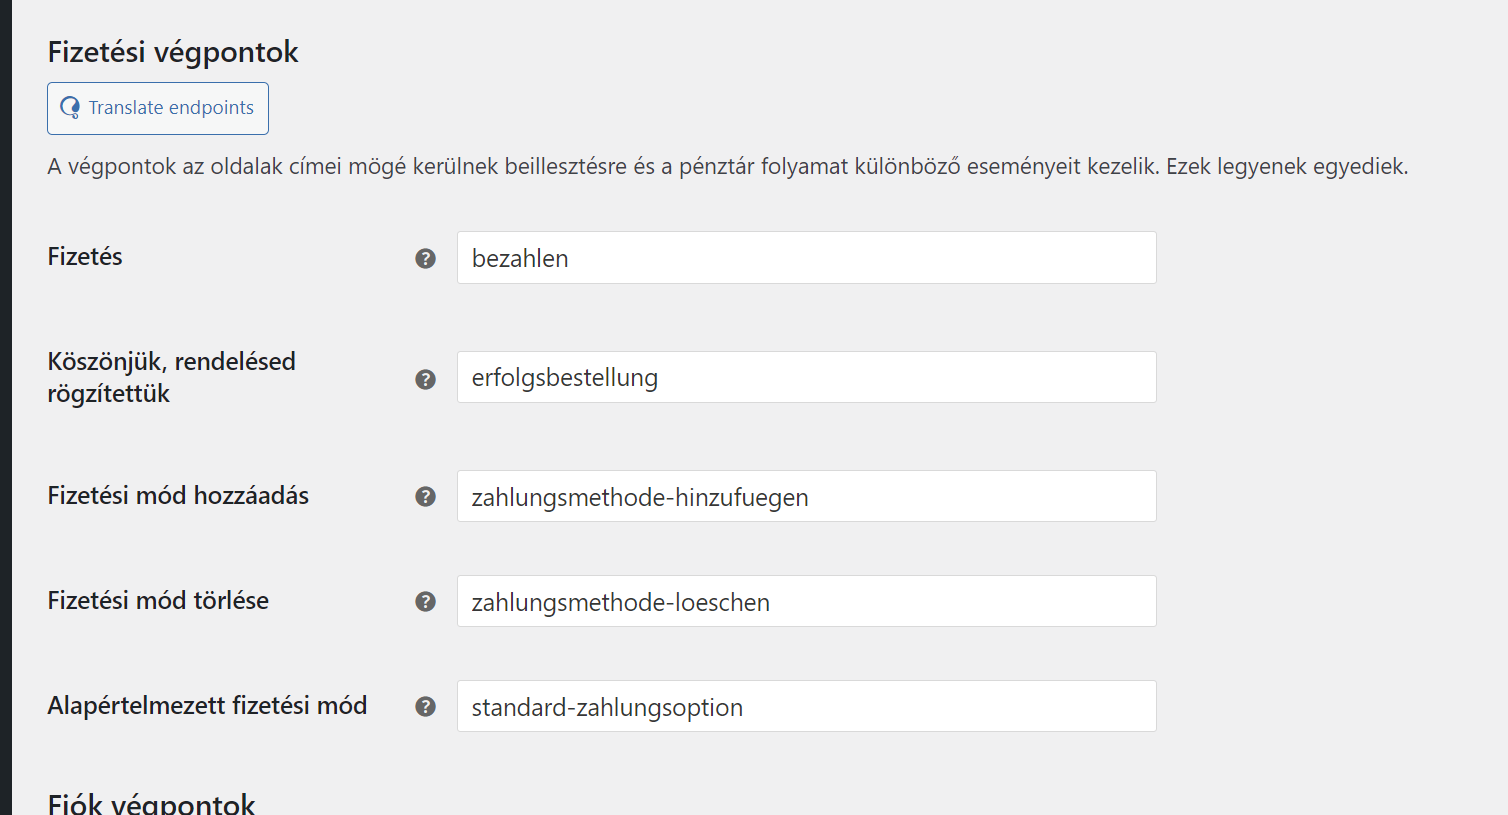Open help for Alapértelmezett fizetési mód
The width and height of the screenshot is (1508, 815).
tap(426, 707)
